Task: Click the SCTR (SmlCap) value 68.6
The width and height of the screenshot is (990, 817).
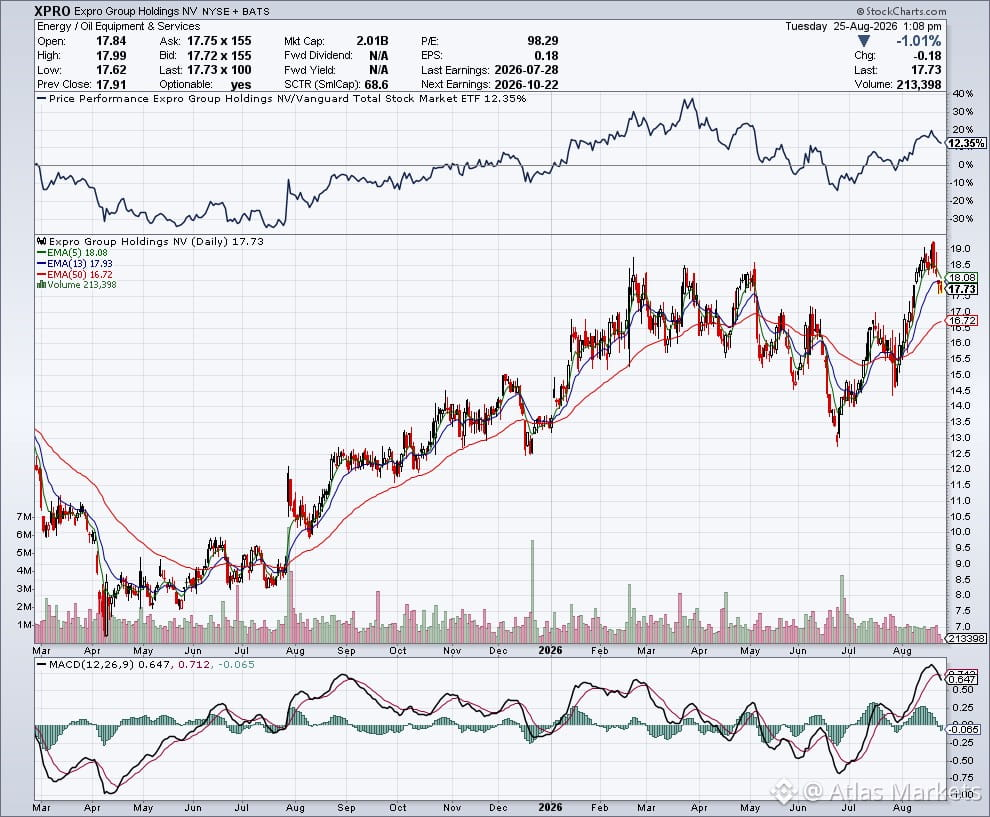Action: [x=376, y=85]
